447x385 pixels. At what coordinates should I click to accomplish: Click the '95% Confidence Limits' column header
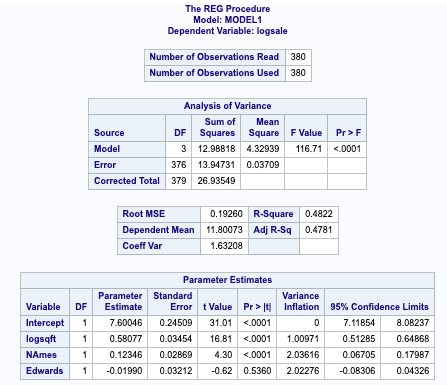379,307
